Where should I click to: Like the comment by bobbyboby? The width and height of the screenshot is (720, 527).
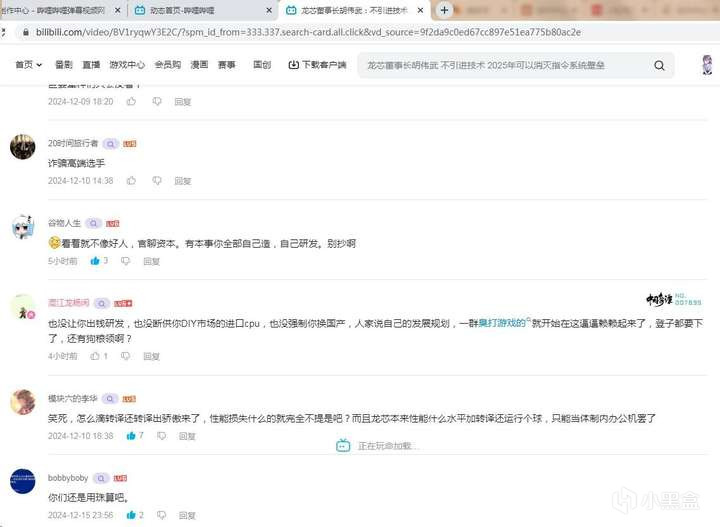131,515
